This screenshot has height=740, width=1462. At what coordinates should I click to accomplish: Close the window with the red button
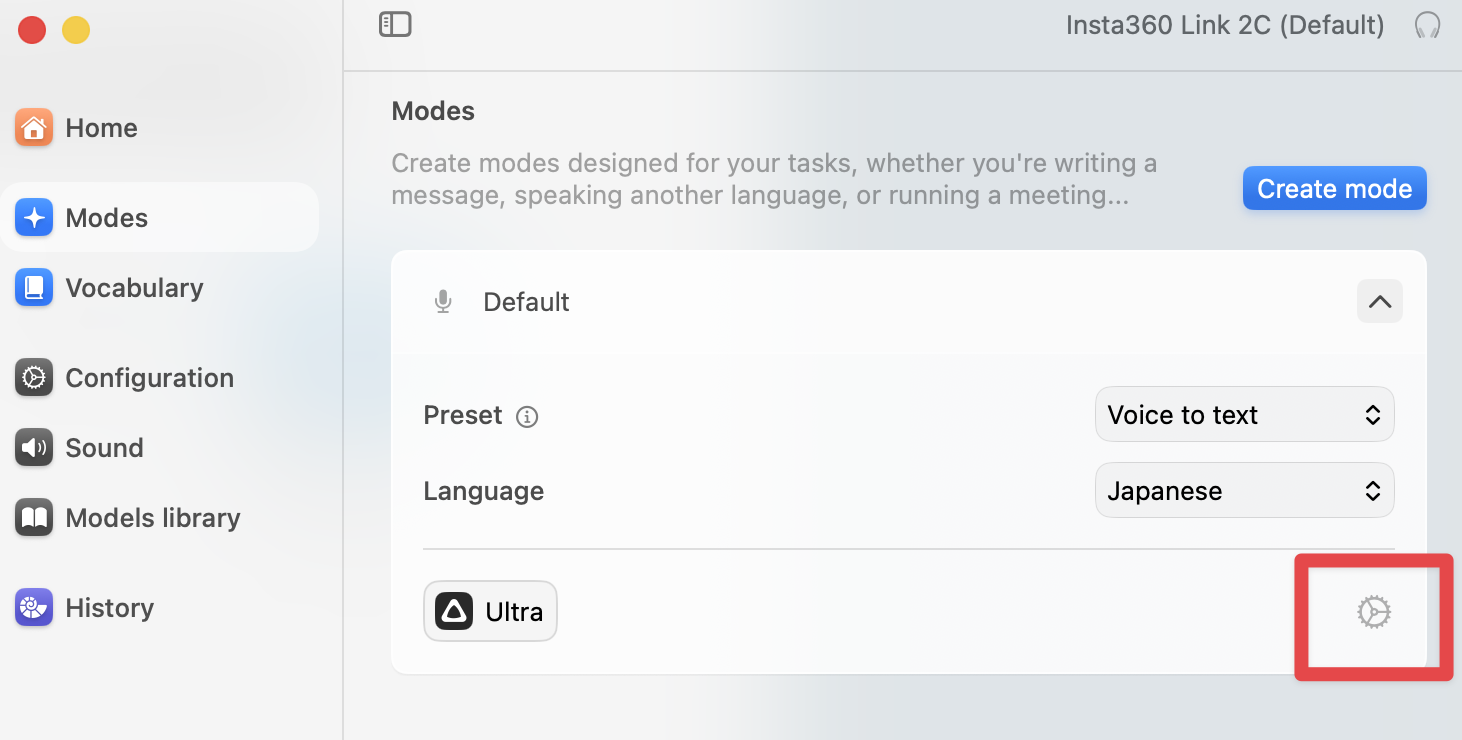pyautogui.click(x=32, y=30)
